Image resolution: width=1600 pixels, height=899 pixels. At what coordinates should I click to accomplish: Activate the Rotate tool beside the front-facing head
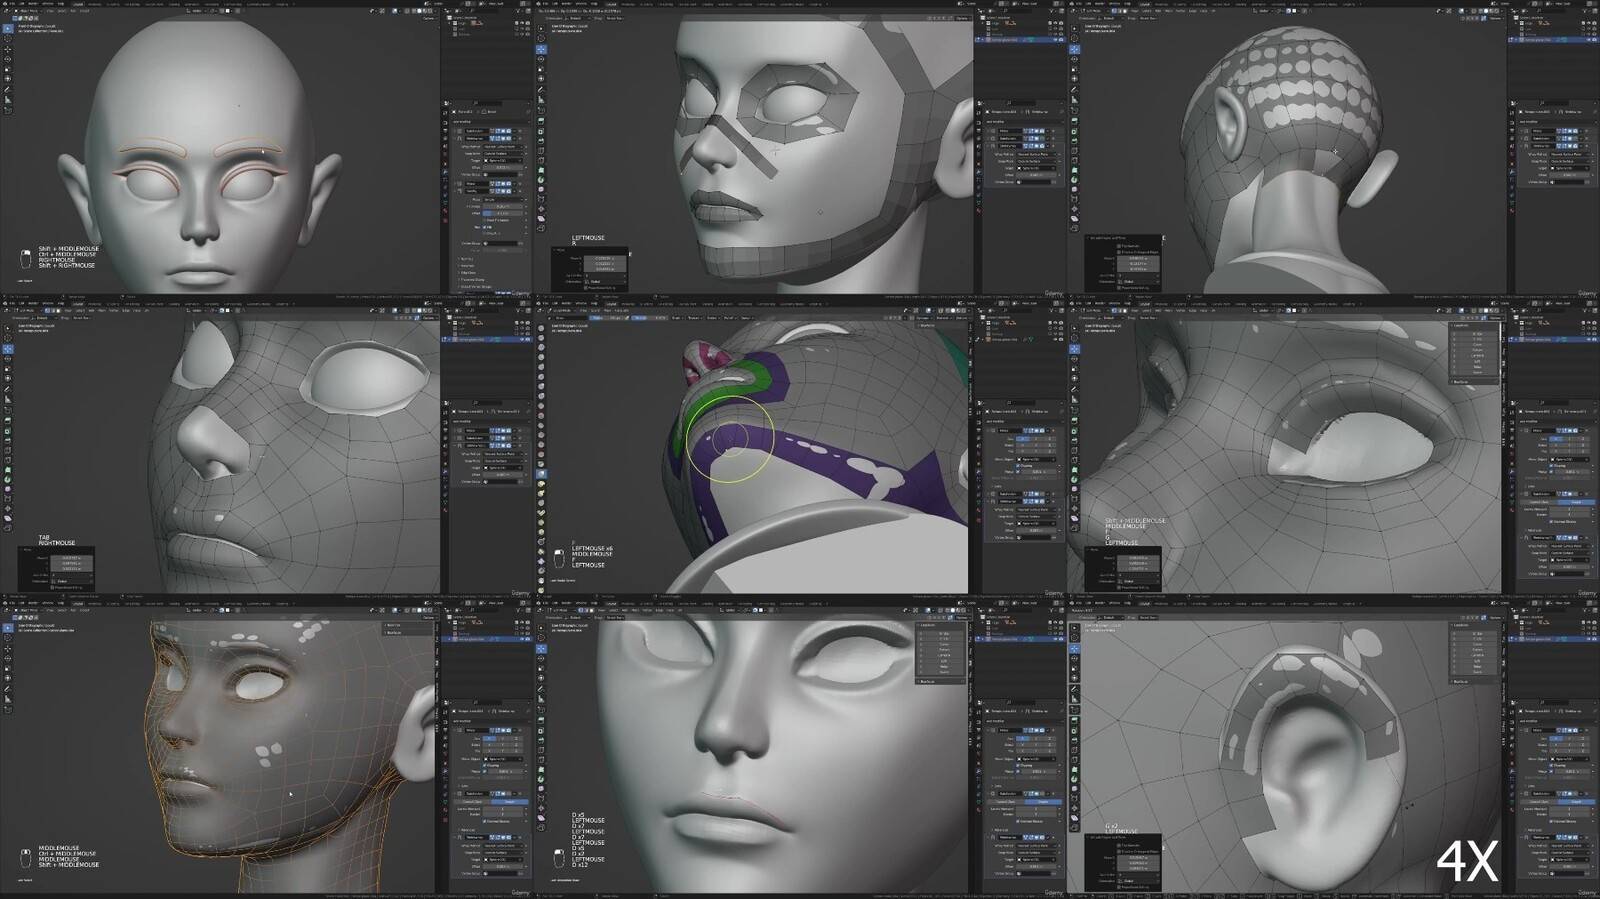coord(8,59)
